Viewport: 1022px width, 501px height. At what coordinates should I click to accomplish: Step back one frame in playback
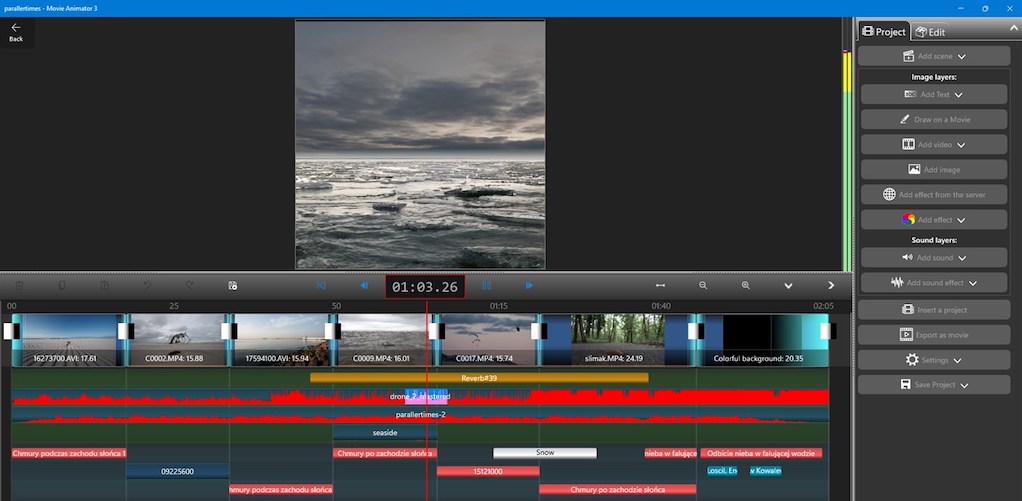(364, 286)
